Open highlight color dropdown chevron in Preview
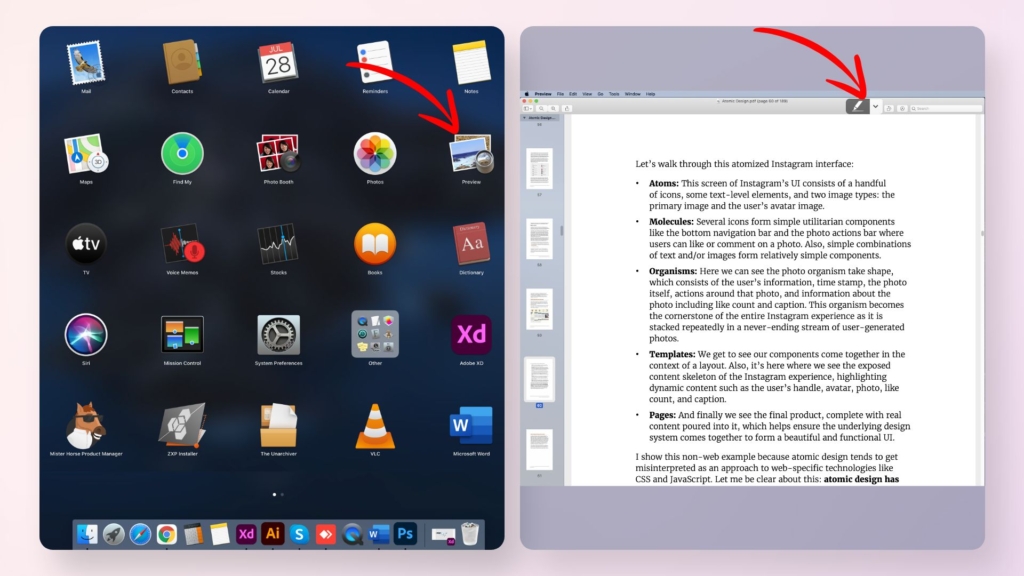 pos(876,106)
